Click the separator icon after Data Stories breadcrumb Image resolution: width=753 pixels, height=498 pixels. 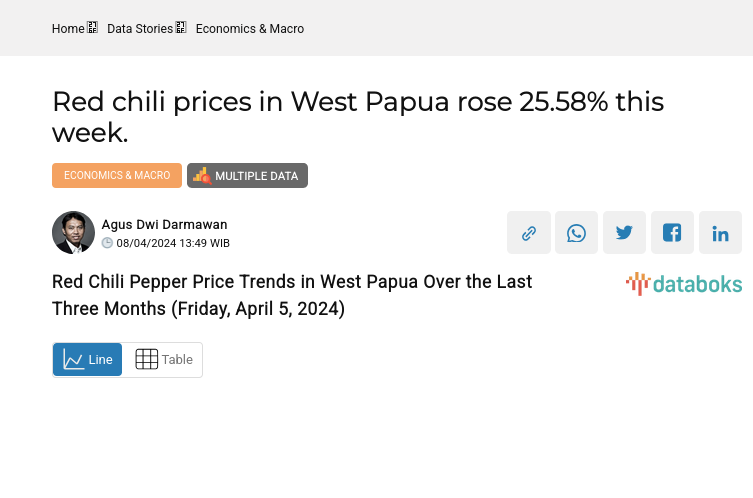tap(181, 28)
